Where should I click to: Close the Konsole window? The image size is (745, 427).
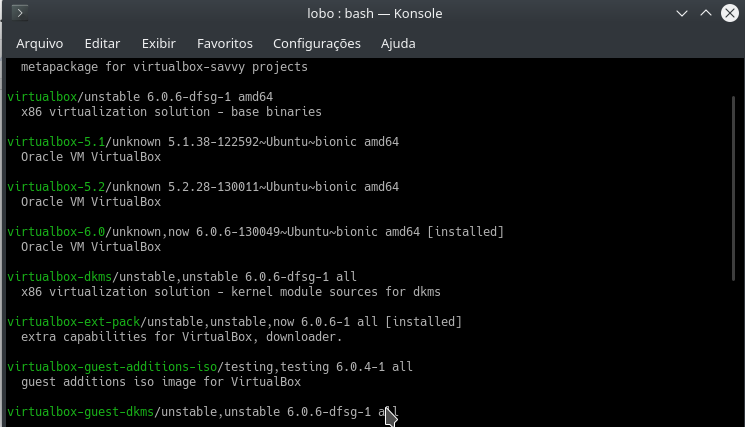730,13
